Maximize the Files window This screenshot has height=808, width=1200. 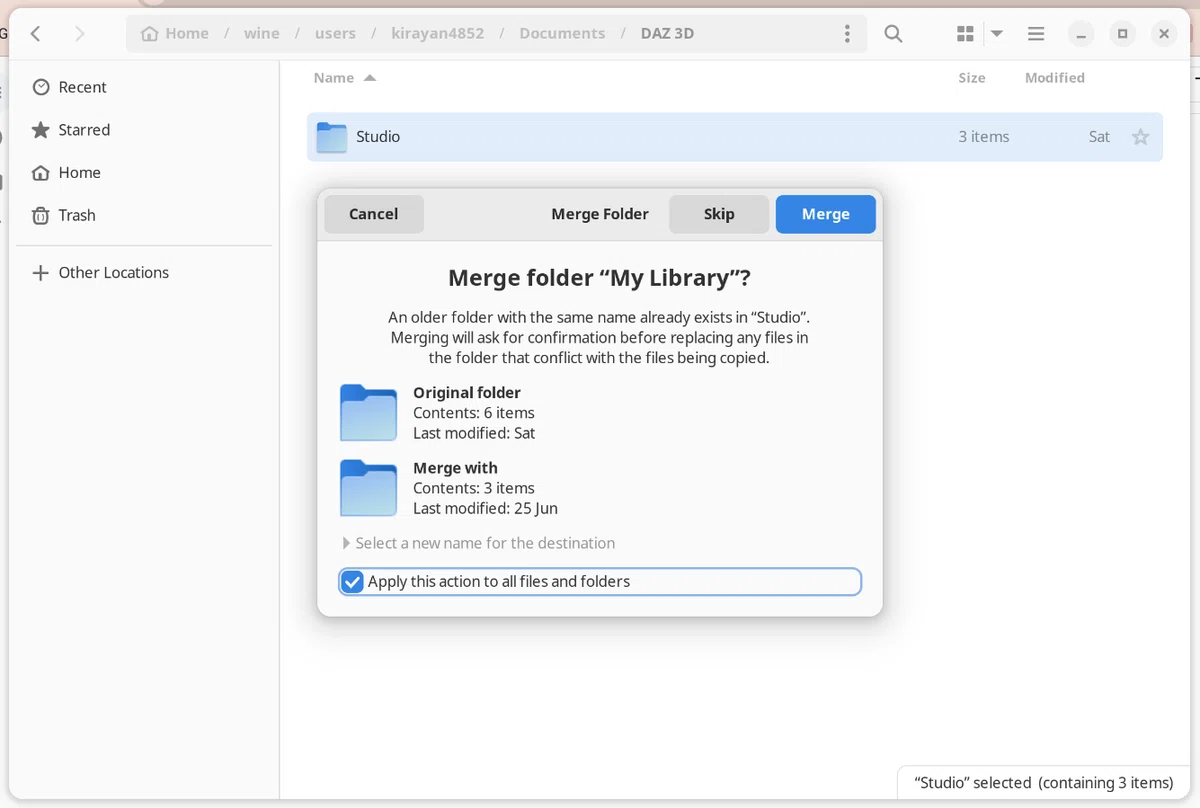(x=1122, y=34)
